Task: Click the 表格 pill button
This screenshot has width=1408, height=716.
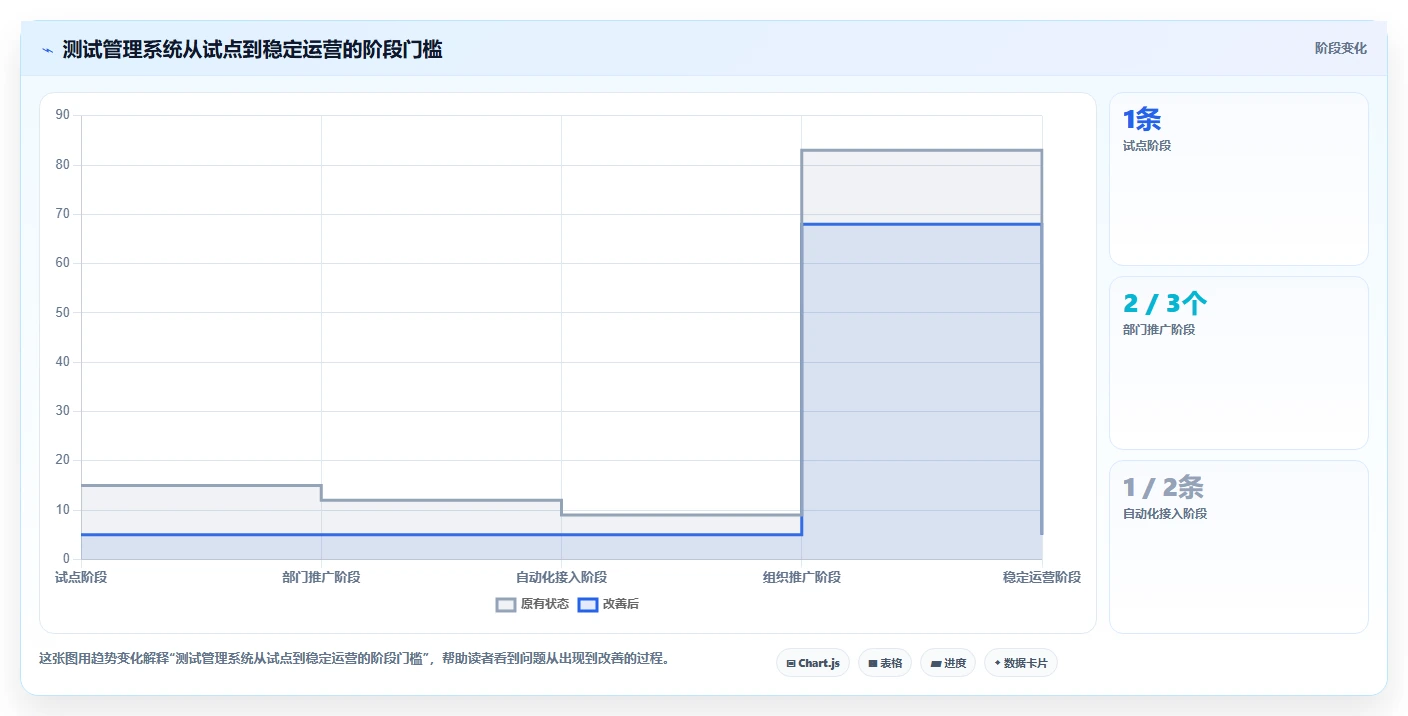Action: coord(884,663)
